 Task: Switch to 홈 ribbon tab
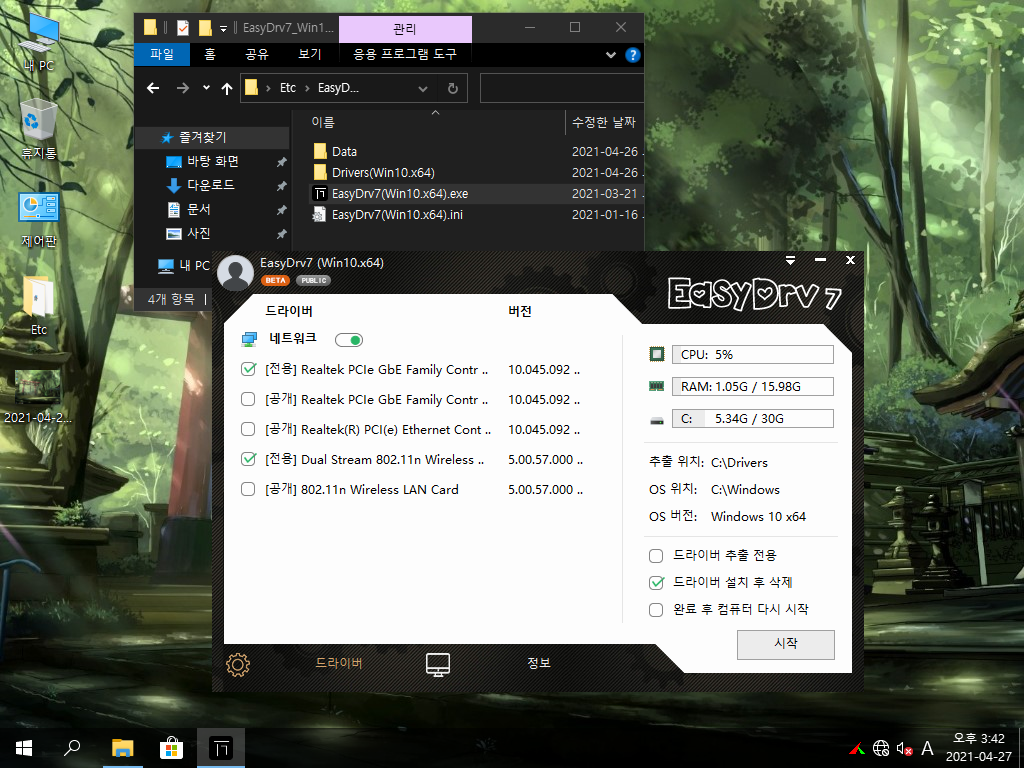click(210, 54)
